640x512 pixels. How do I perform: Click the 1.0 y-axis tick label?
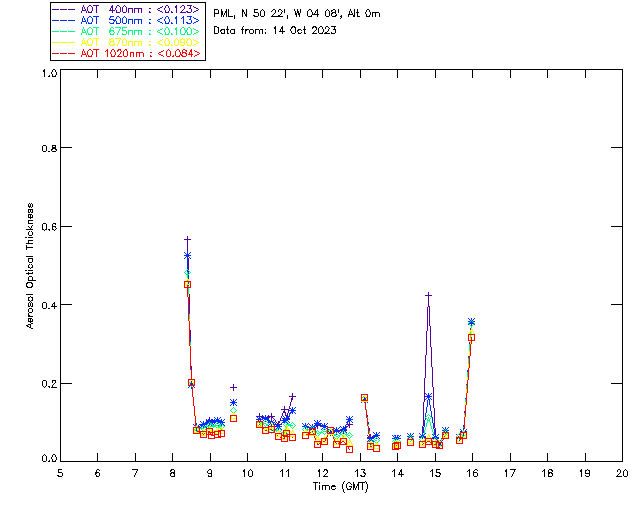[x=49, y=73]
